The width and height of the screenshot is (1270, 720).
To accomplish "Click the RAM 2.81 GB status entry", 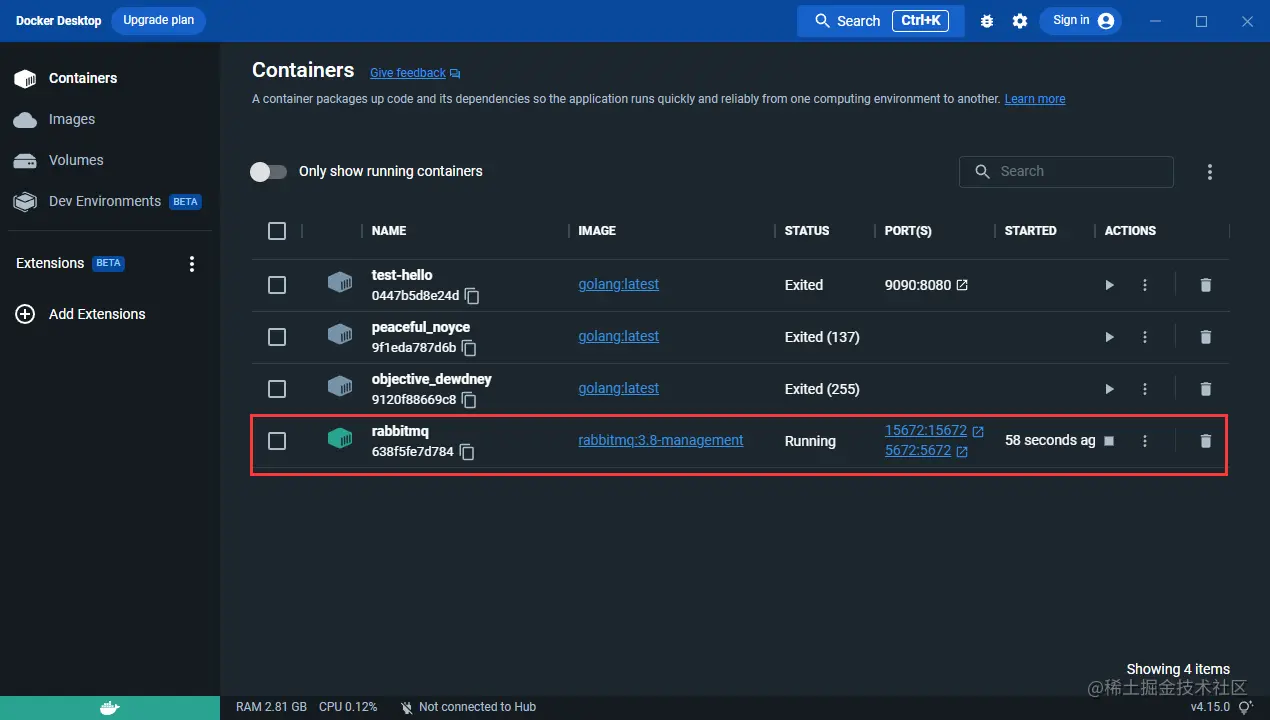I will 271,707.
